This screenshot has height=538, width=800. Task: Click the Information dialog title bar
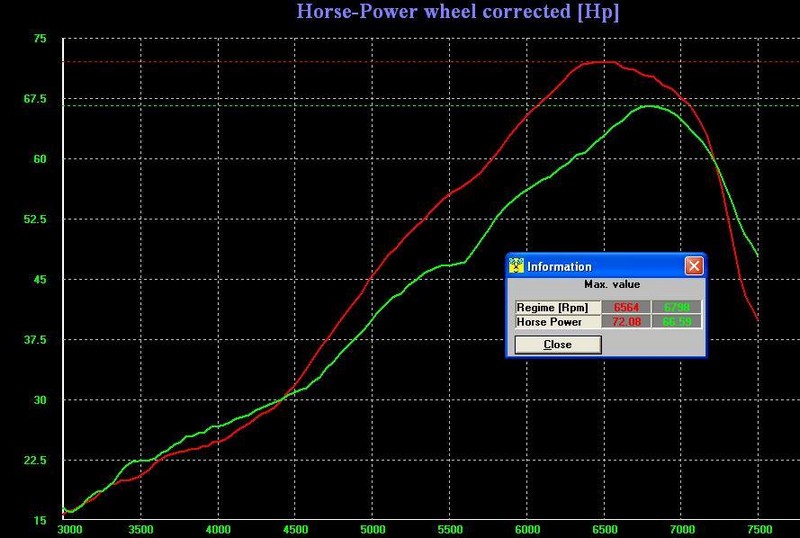tap(600, 266)
